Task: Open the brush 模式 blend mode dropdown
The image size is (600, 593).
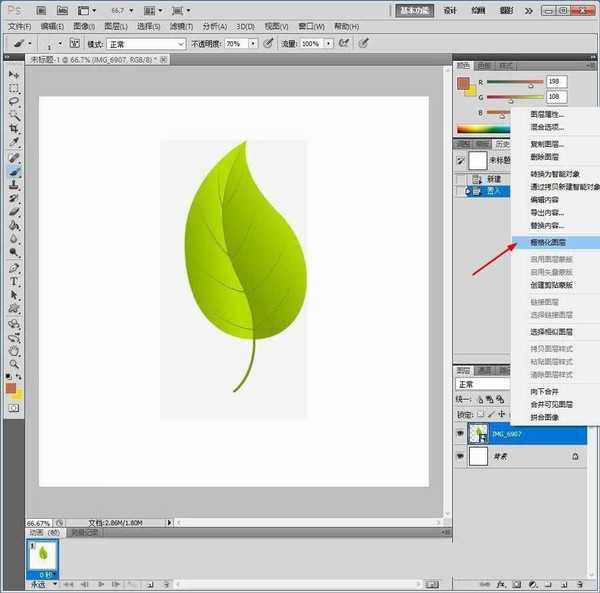Action: click(145, 44)
